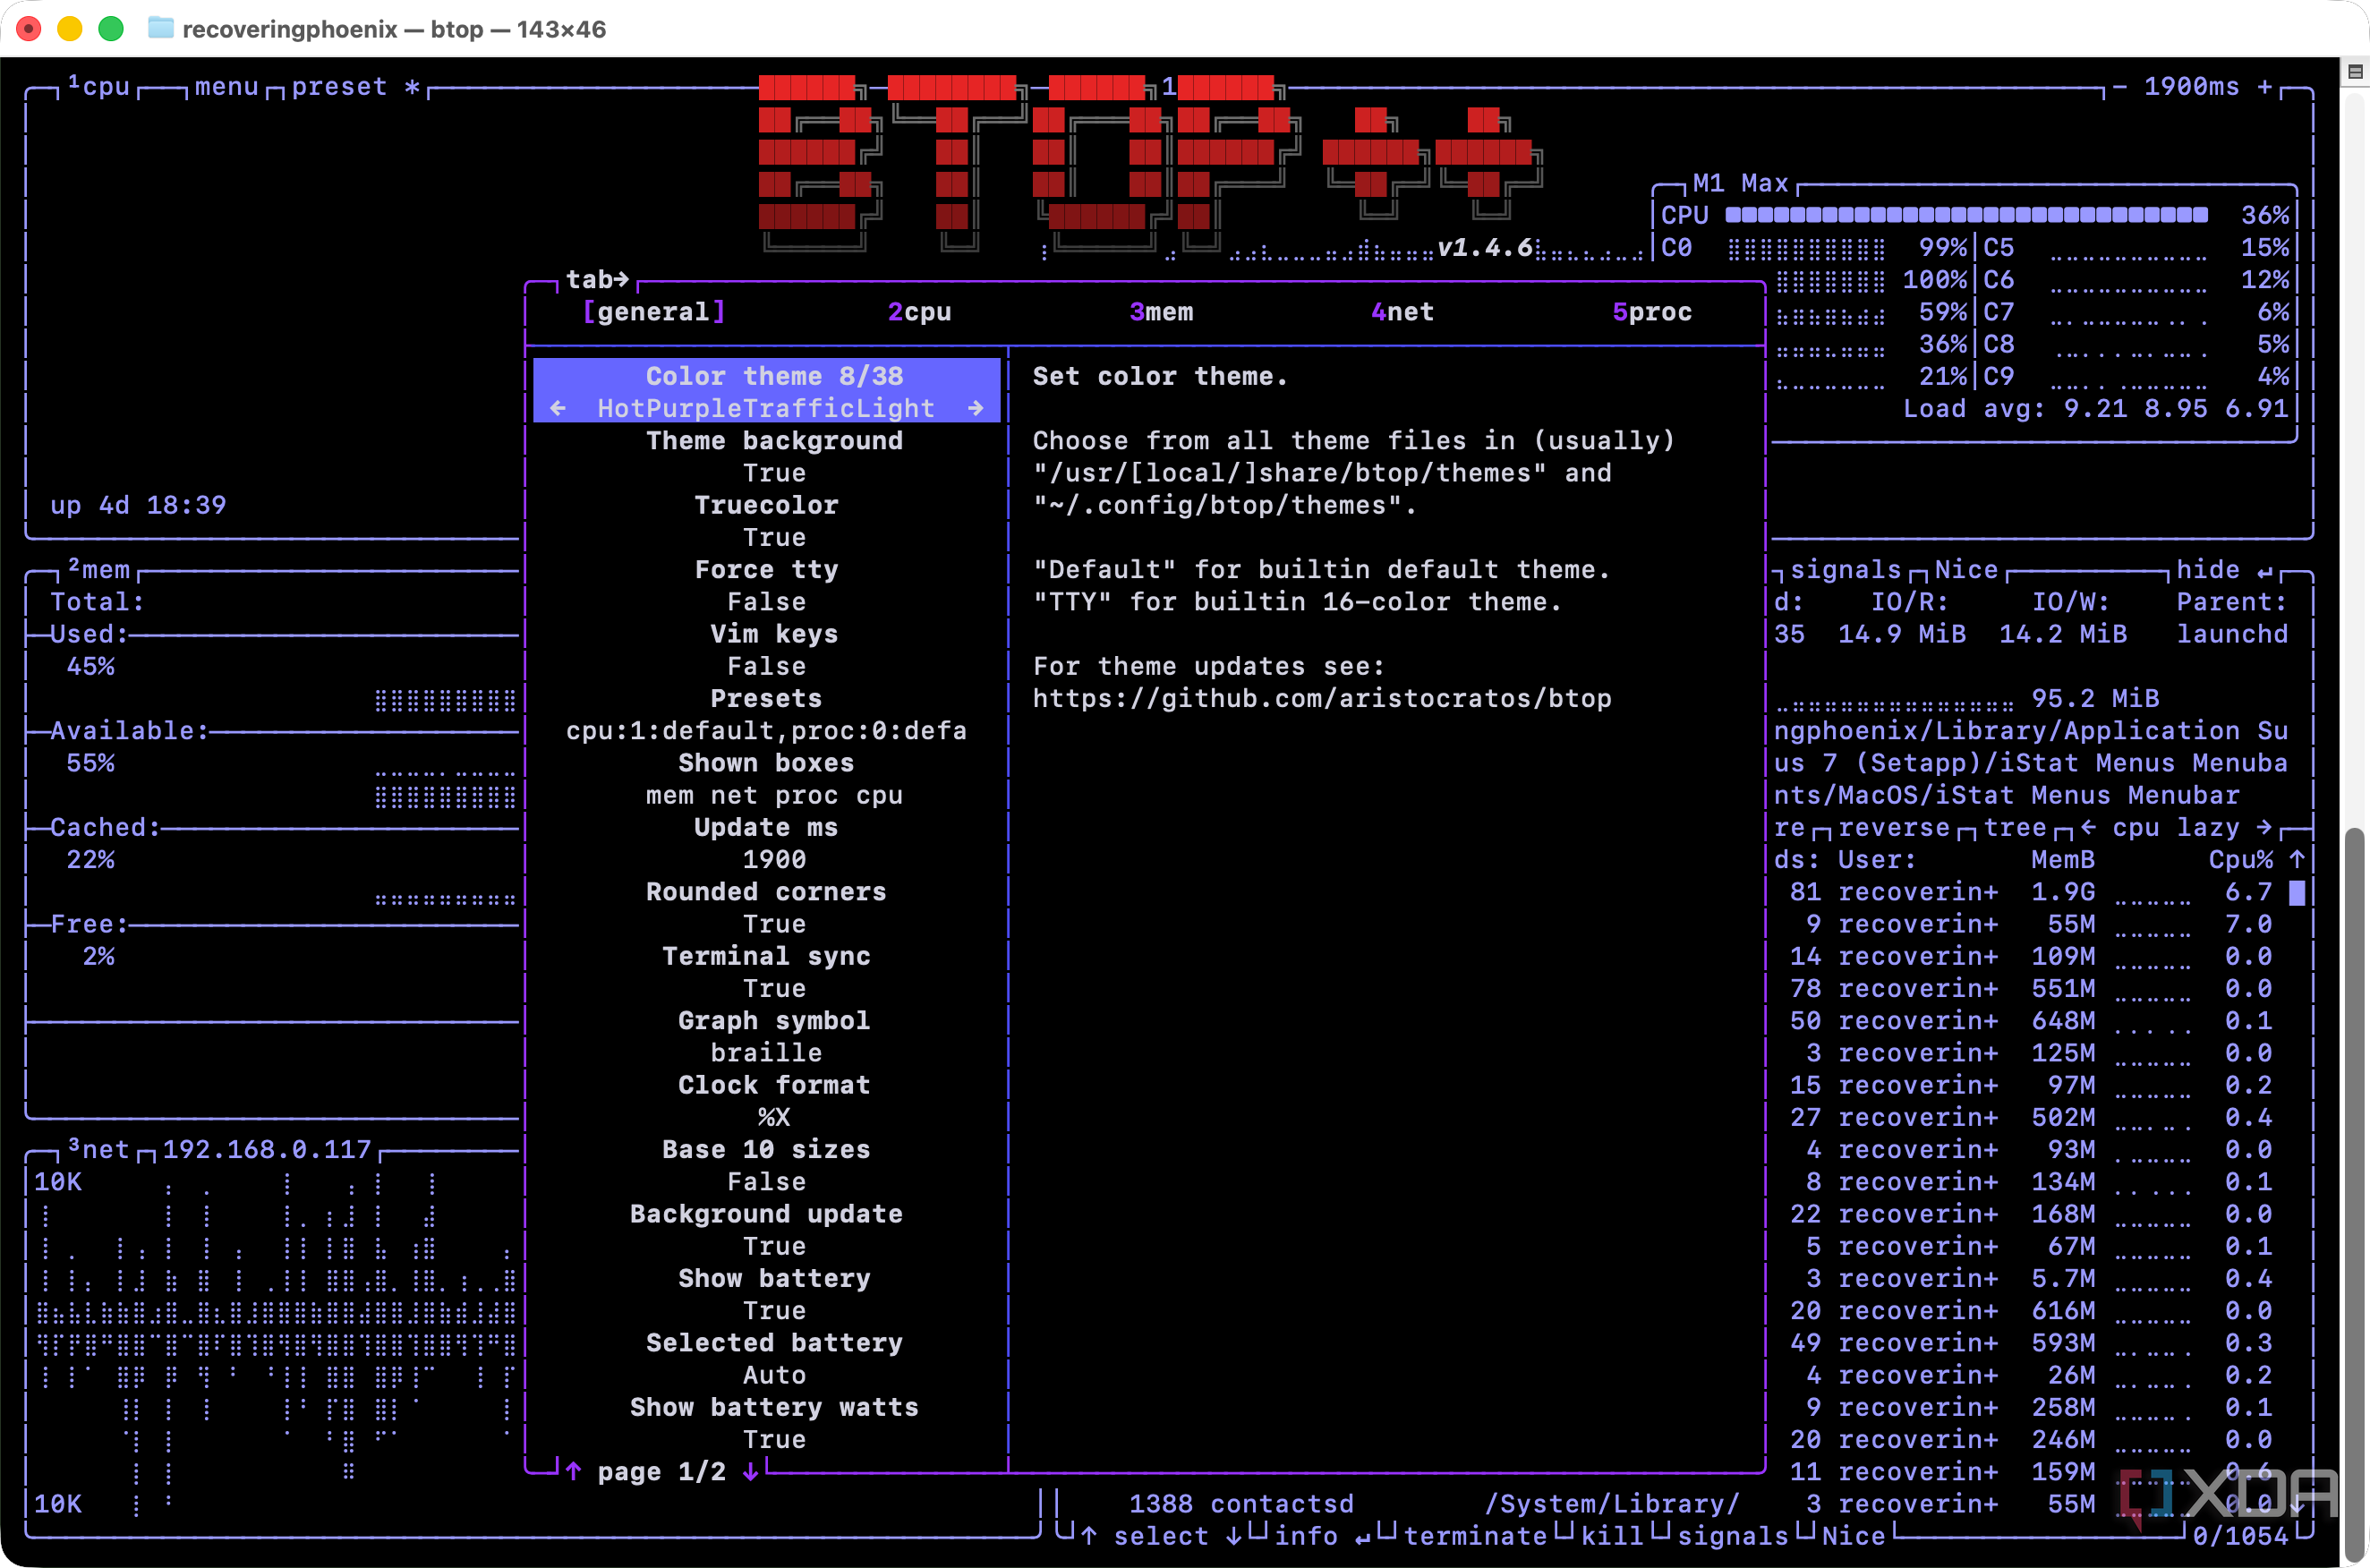Viewport: 2370px width, 1568px height.
Task: Click the kill button in bottom bar
Action: tap(1612, 1535)
